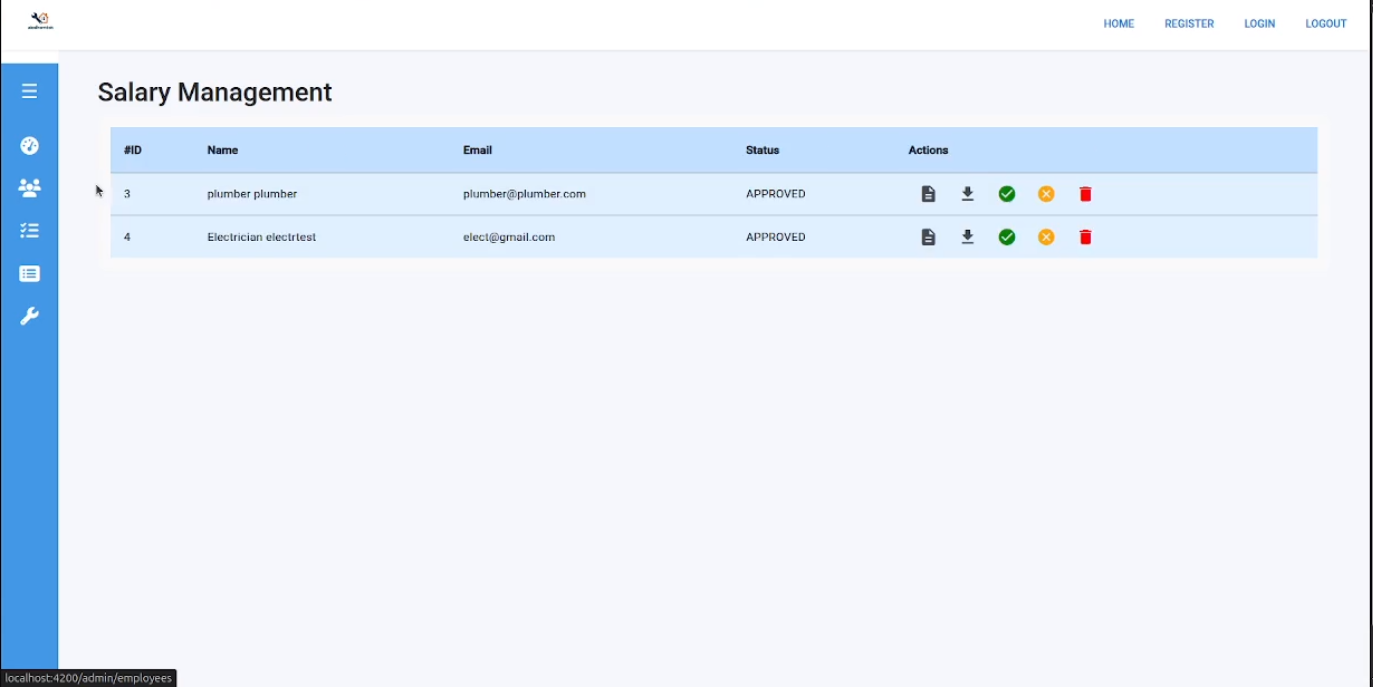Download file for Electrician electrtest
The width and height of the screenshot is (1373, 687).
point(967,237)
